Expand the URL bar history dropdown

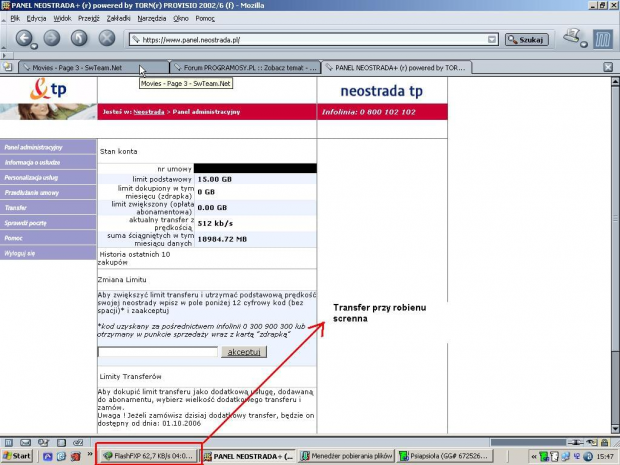492,40
